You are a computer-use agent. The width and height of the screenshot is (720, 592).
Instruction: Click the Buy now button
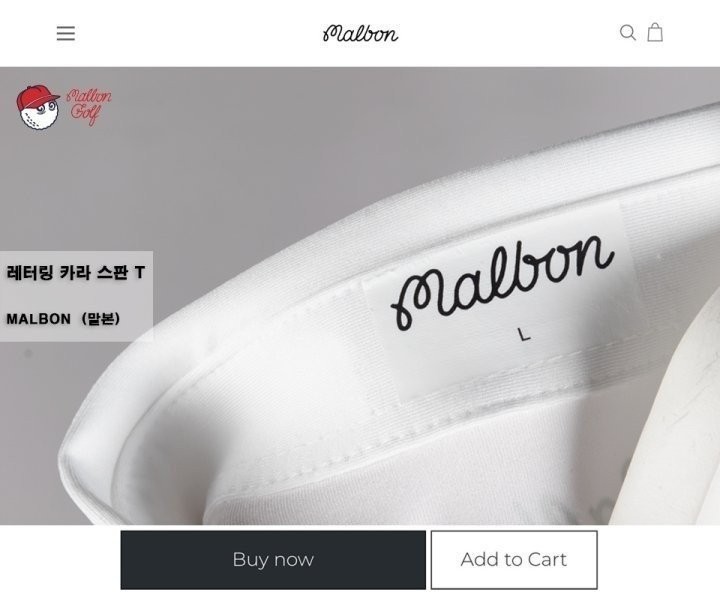click(273, 560)
